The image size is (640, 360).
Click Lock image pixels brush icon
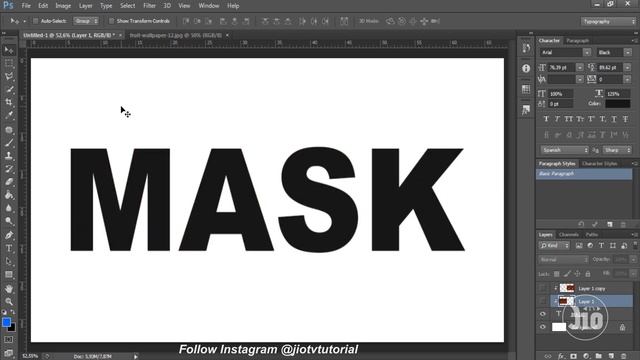tap(567, 274)
